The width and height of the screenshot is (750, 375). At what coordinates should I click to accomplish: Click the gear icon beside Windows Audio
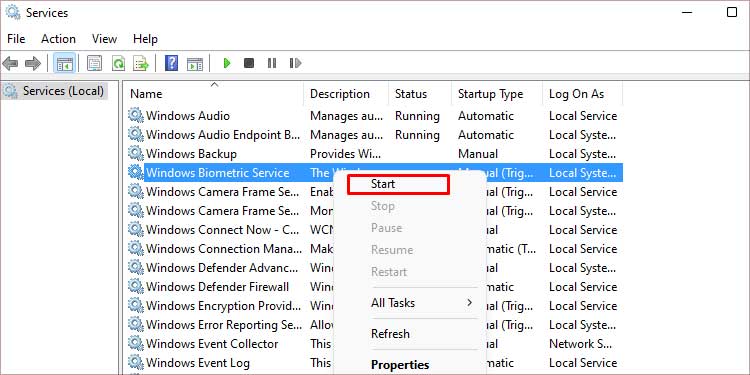(136, 116)
